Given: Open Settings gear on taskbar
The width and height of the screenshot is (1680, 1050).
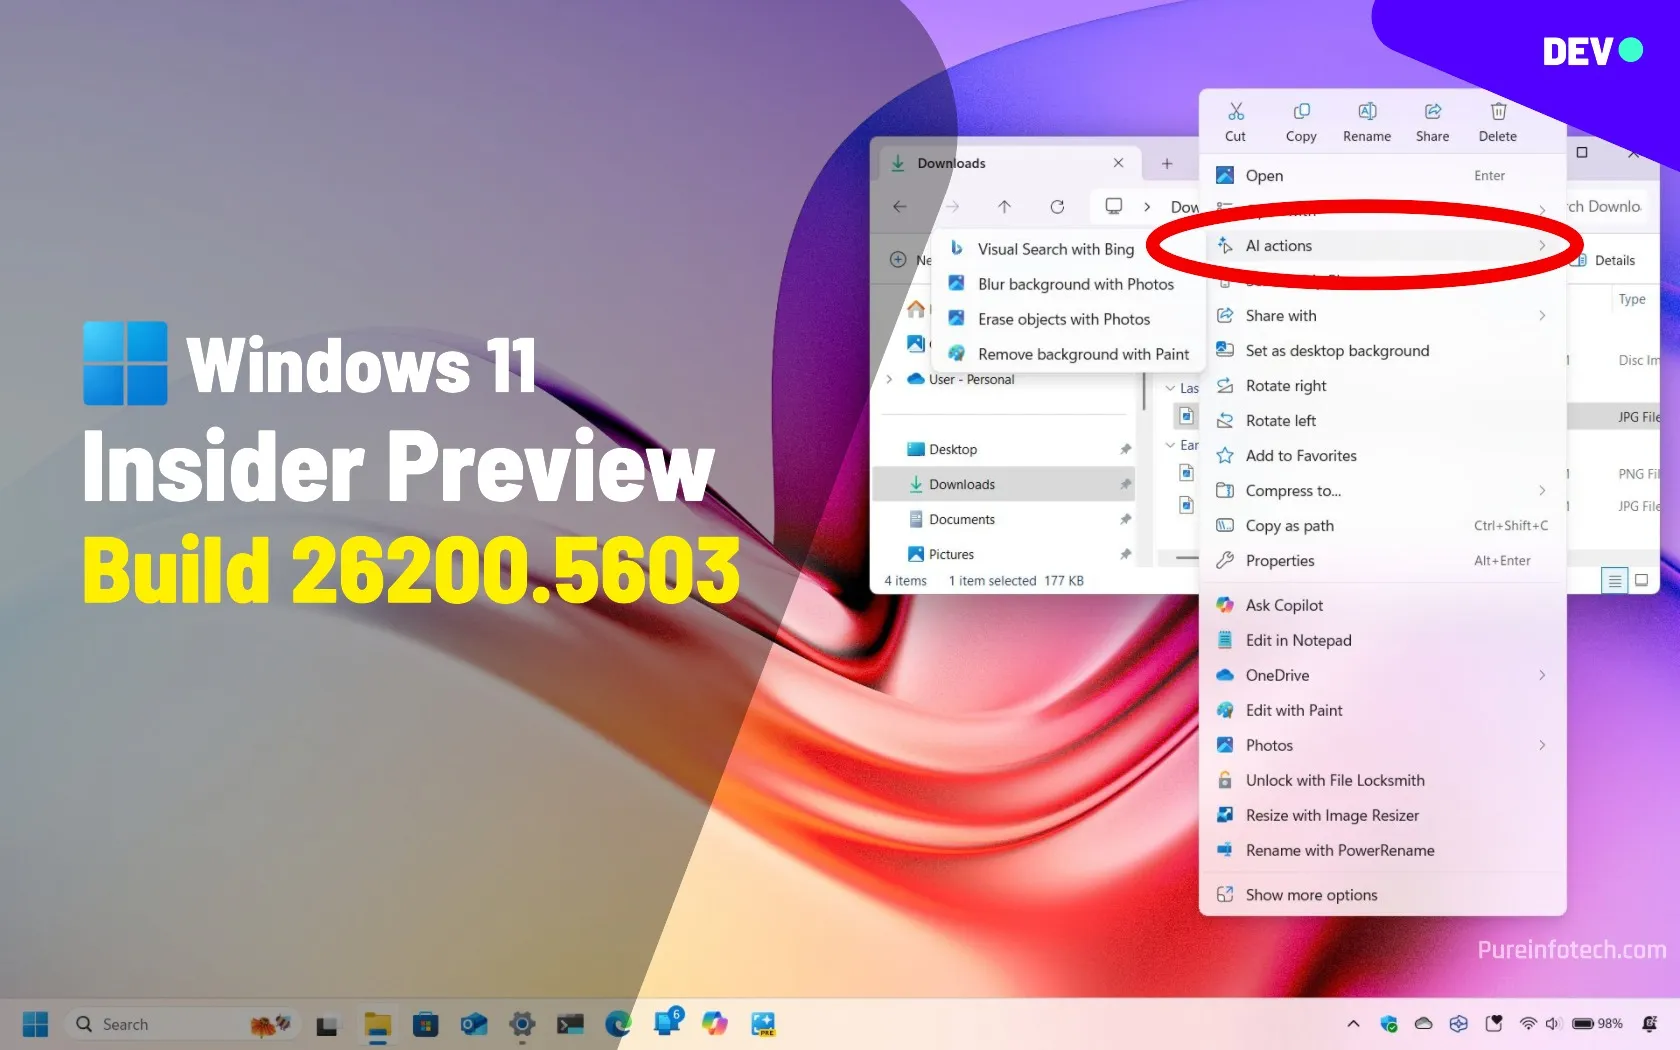Looking at the screenshot, I should click(522, 1025).
